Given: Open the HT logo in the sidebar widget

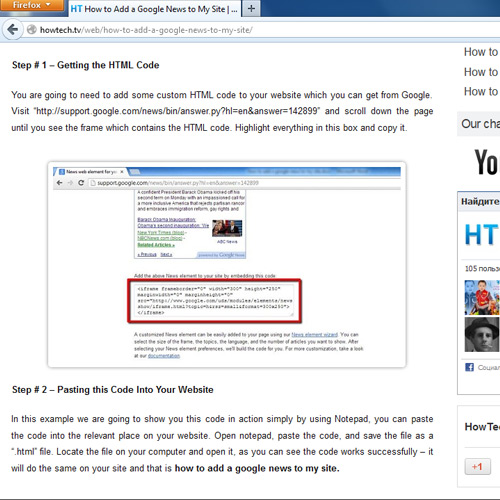Looking at the screenshot, I should click(x=482, y=235).
